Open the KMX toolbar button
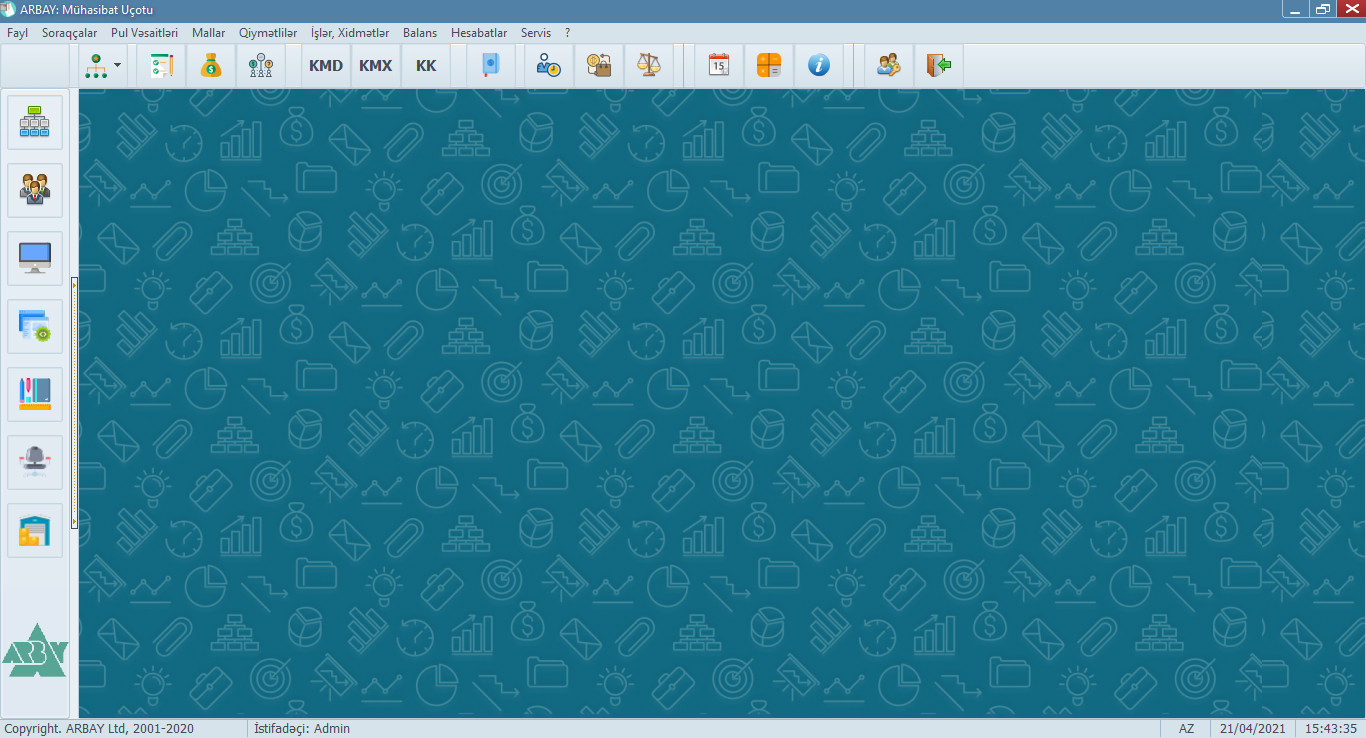This screenshot has height=738, width=1366. [x=376, y=66]
